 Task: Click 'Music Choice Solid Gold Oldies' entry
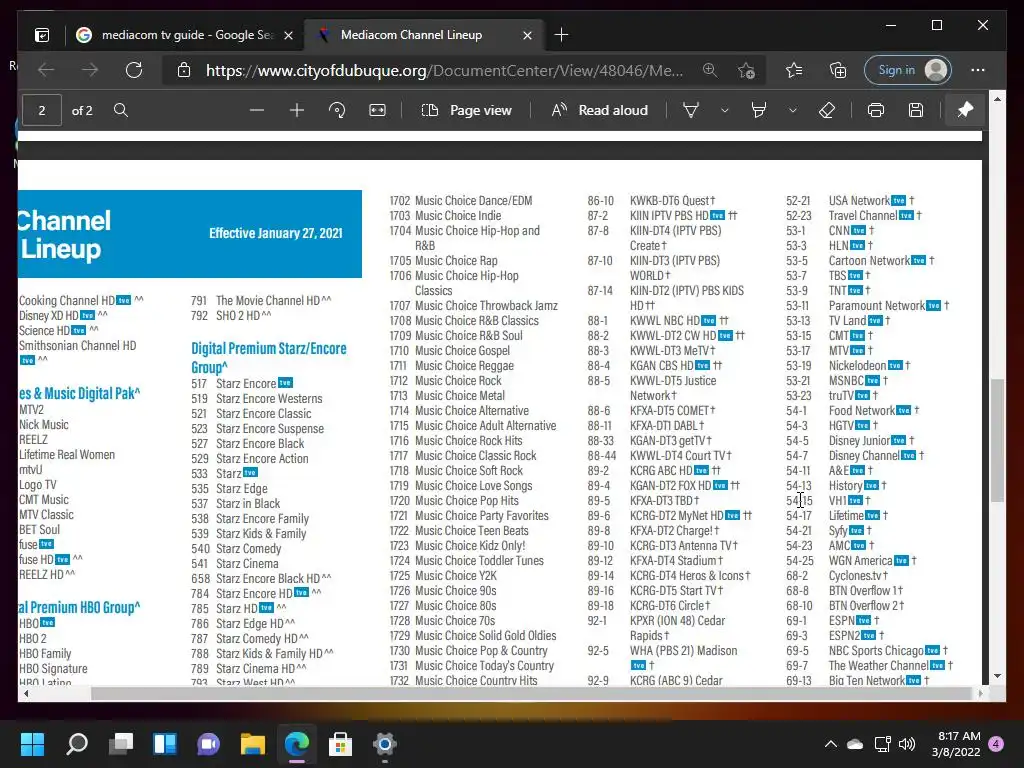point(485,635)
